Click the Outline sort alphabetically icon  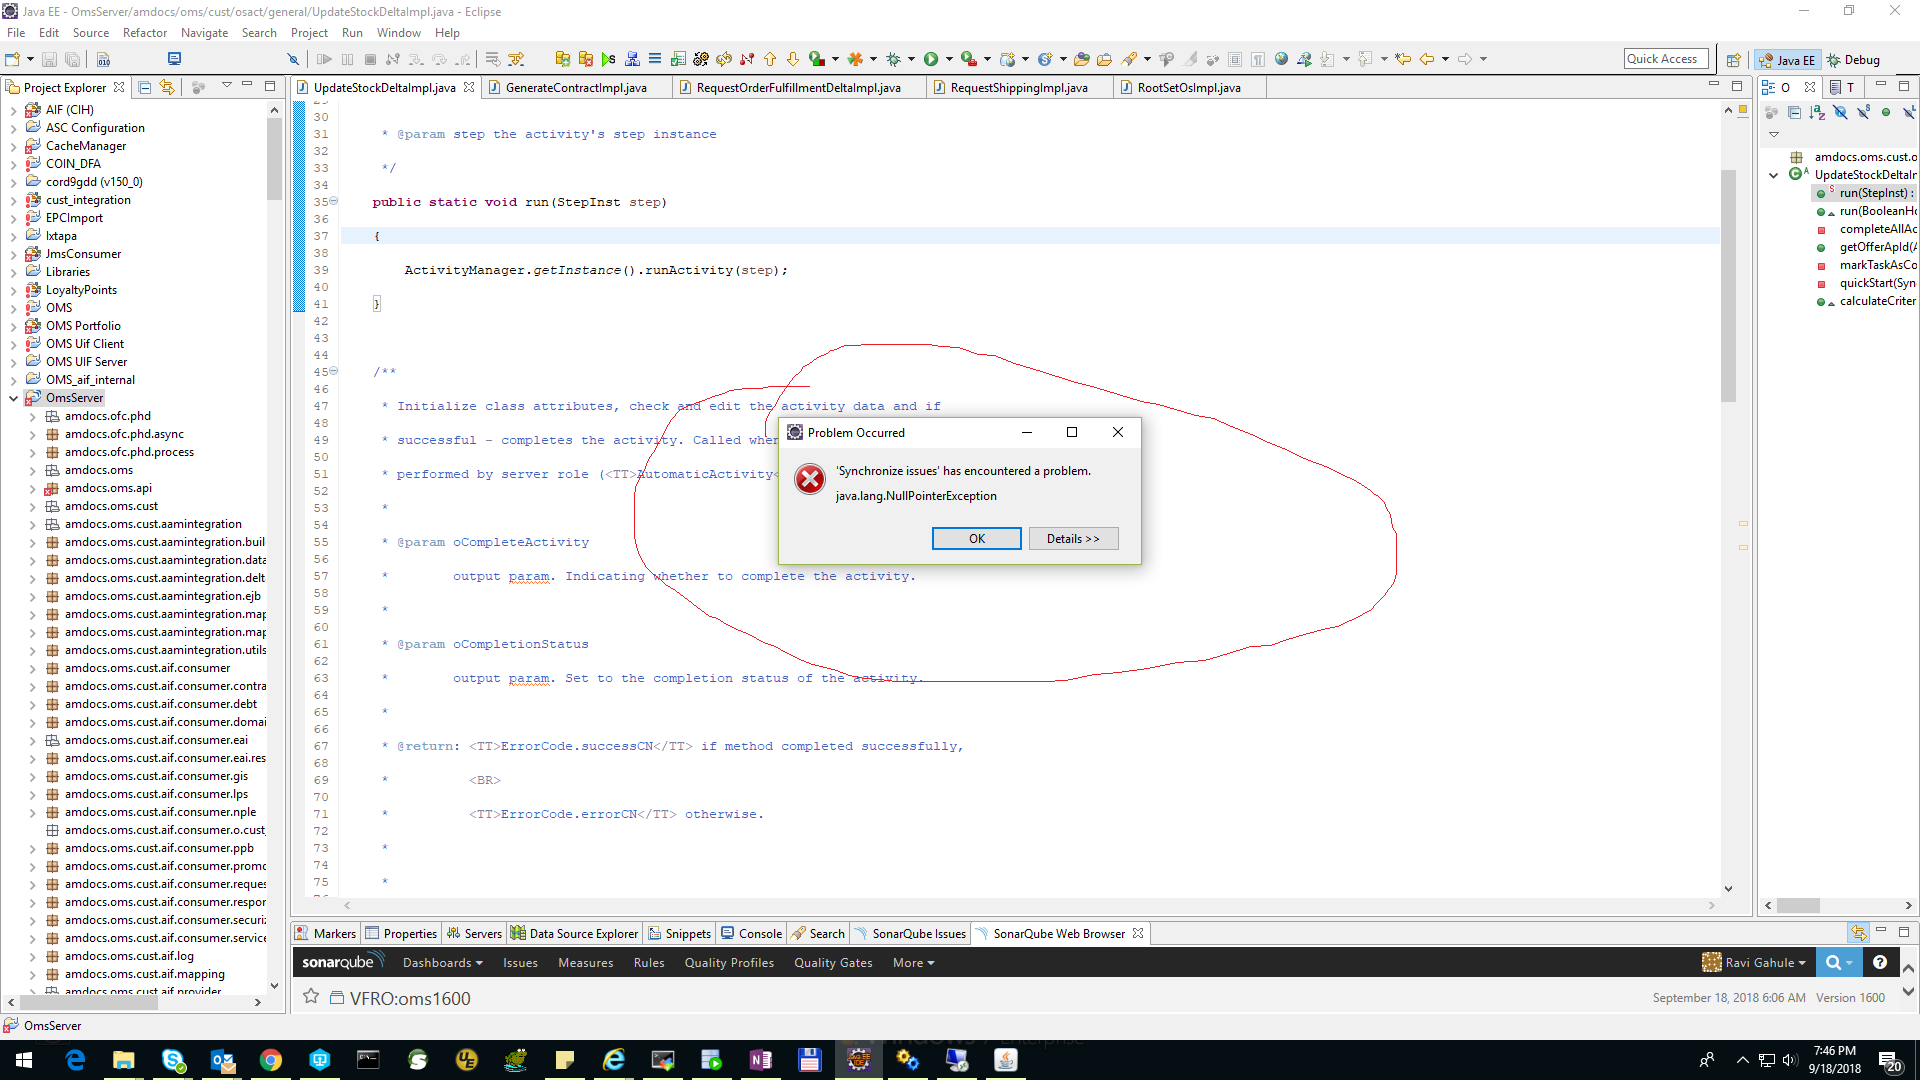click(1817, 112)
